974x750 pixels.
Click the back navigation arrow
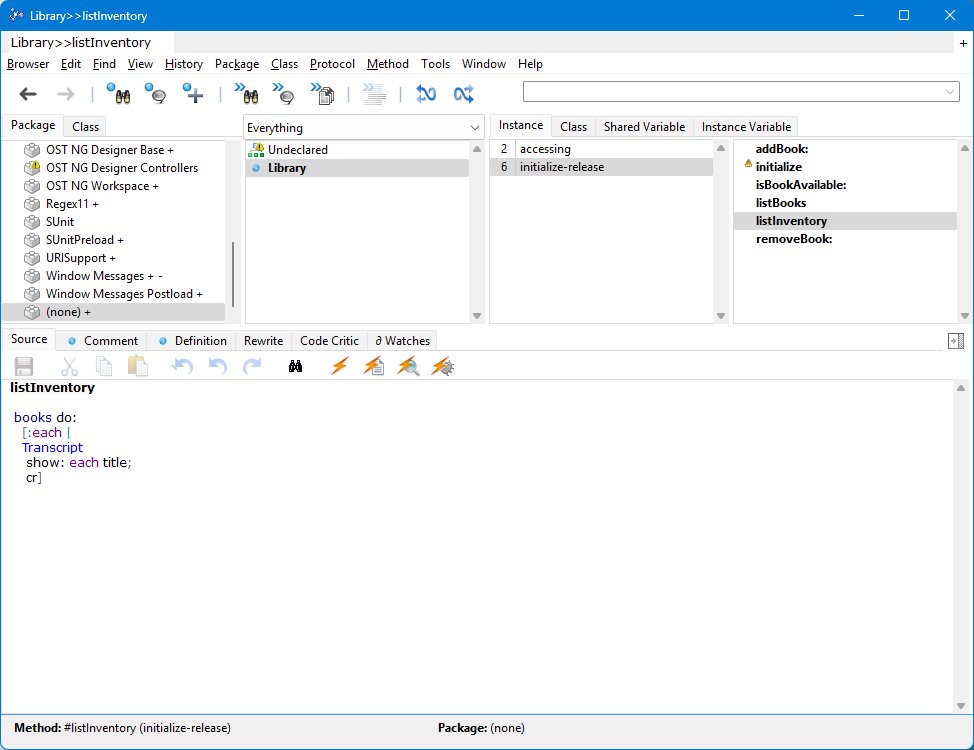(x=28, y=94)
